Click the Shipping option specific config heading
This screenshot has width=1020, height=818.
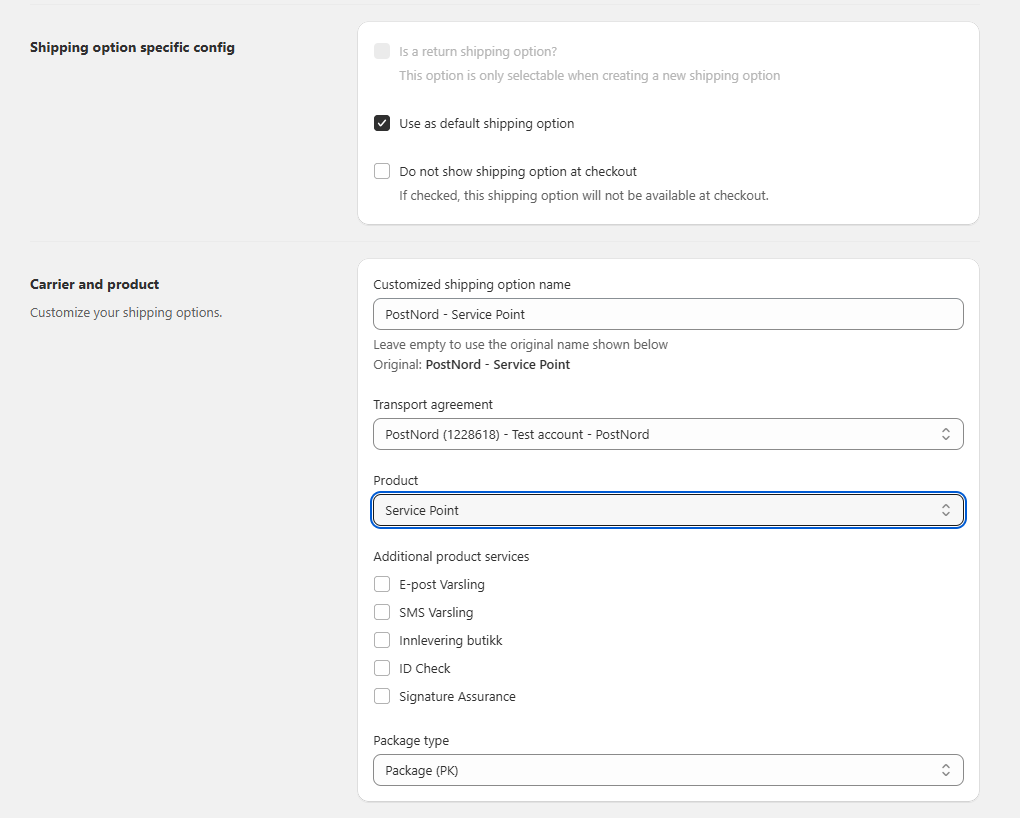click(x=132, y=47)
